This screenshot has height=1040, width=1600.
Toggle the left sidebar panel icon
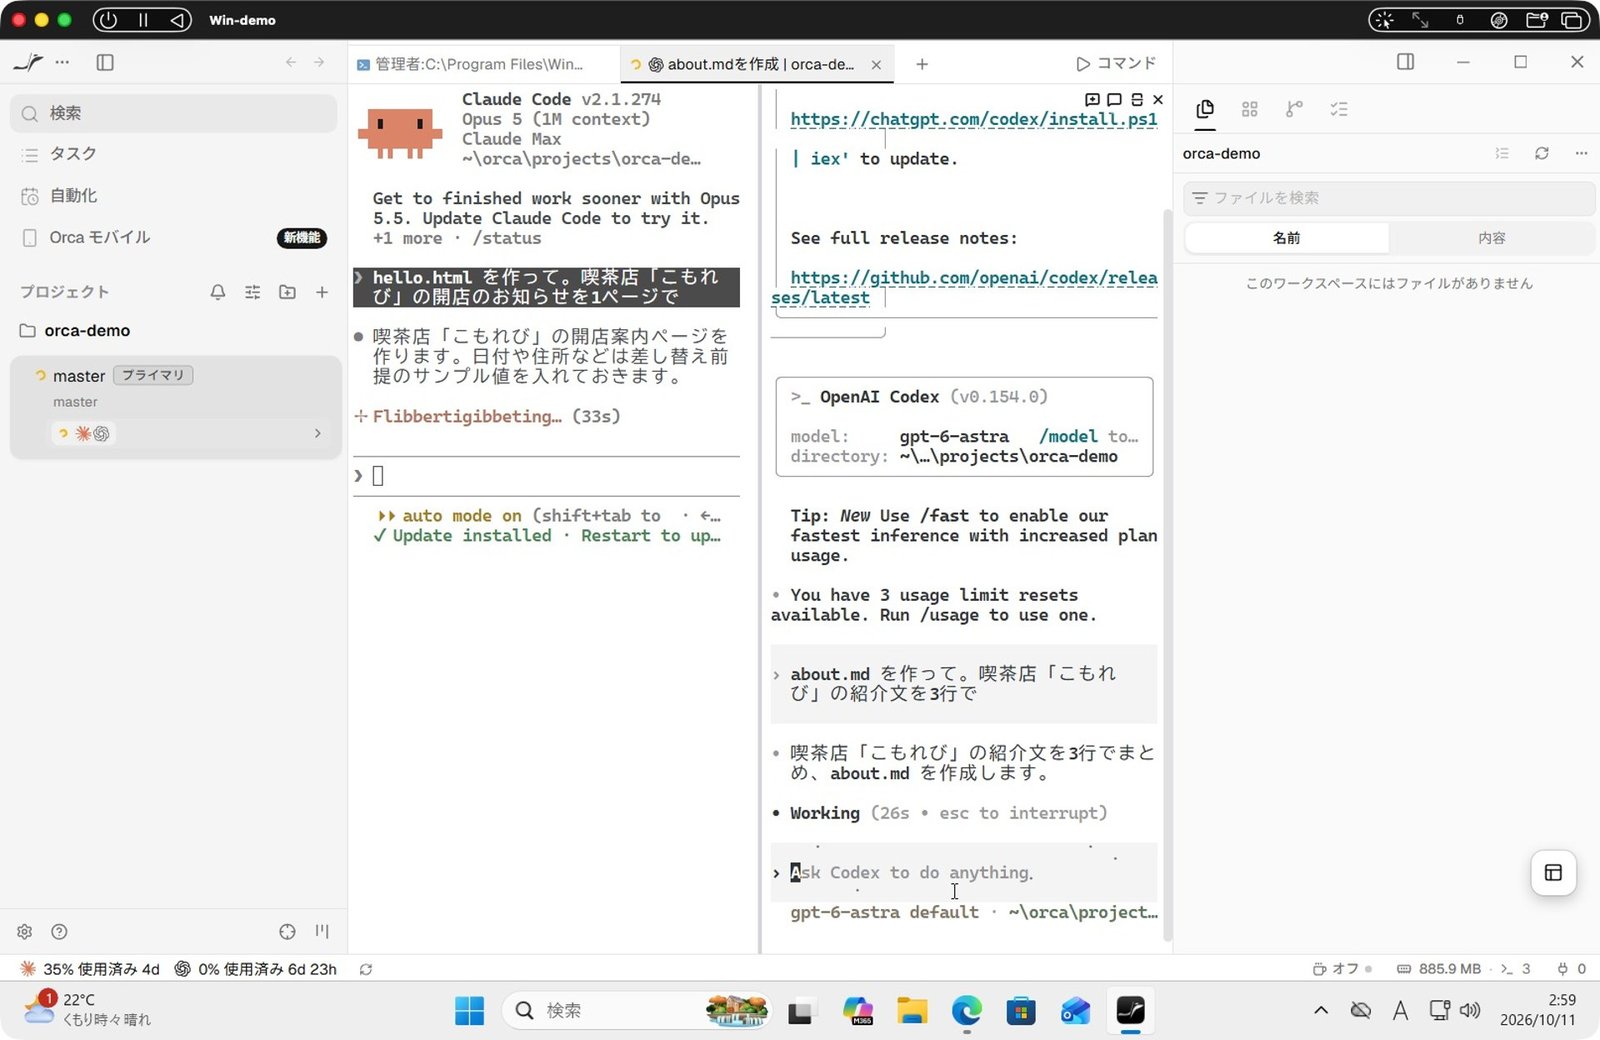[x=105, y=62]
